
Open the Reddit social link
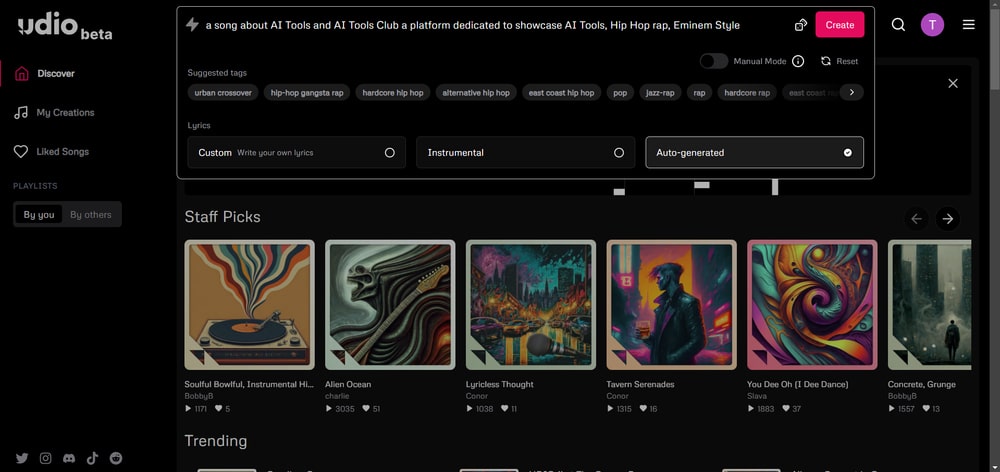coord(116,458)
